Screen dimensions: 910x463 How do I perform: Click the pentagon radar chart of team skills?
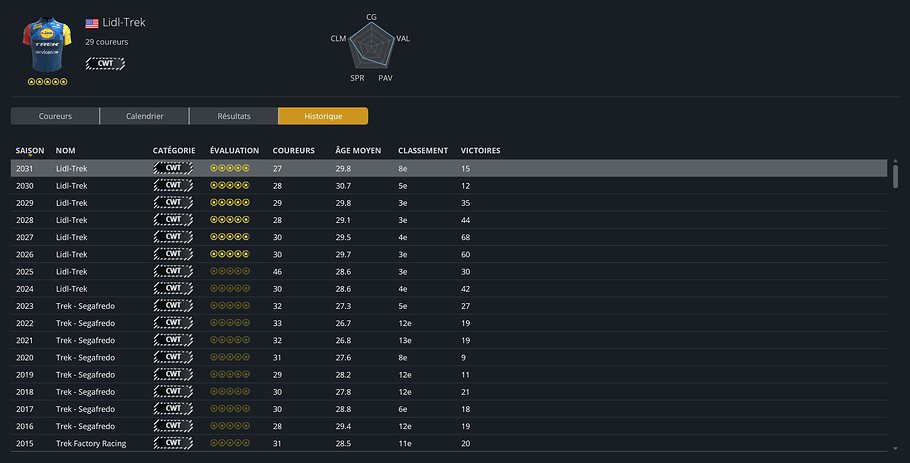pyautogui.click(x=371, y=48)
